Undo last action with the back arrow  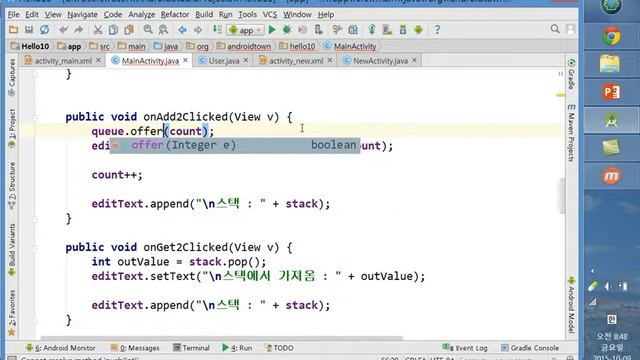point(63,30)
